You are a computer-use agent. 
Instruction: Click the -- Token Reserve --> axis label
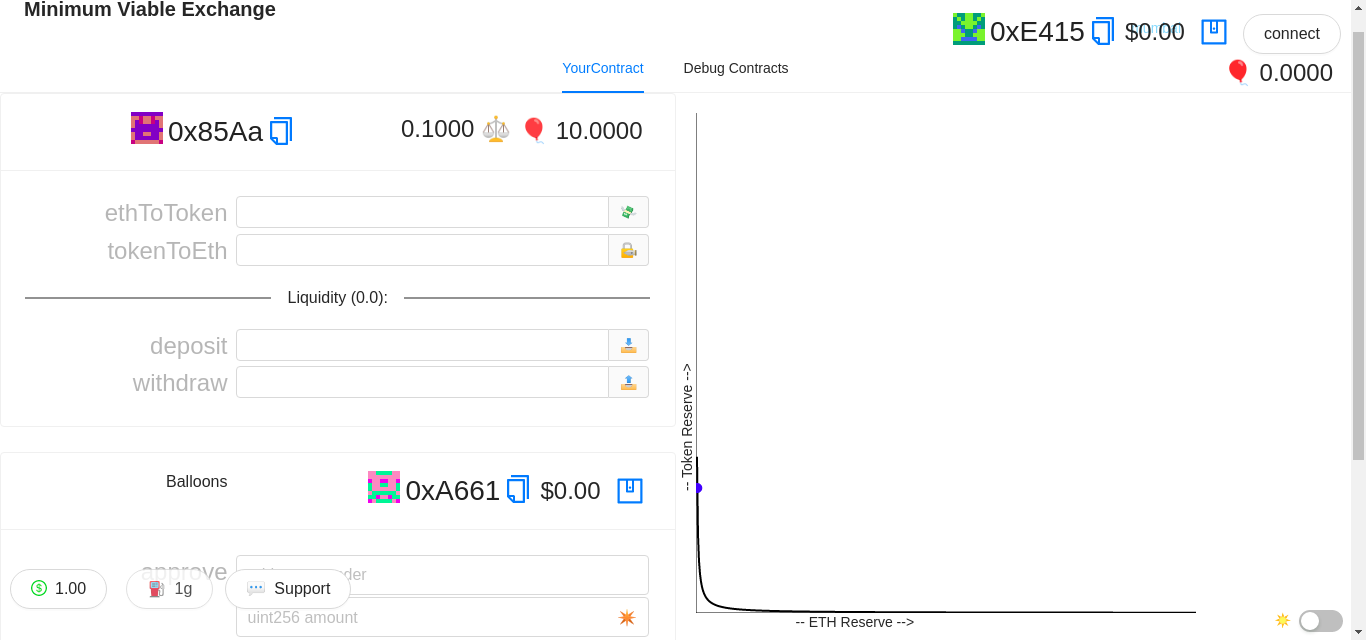pyautogui.click(x=687, y=427)
